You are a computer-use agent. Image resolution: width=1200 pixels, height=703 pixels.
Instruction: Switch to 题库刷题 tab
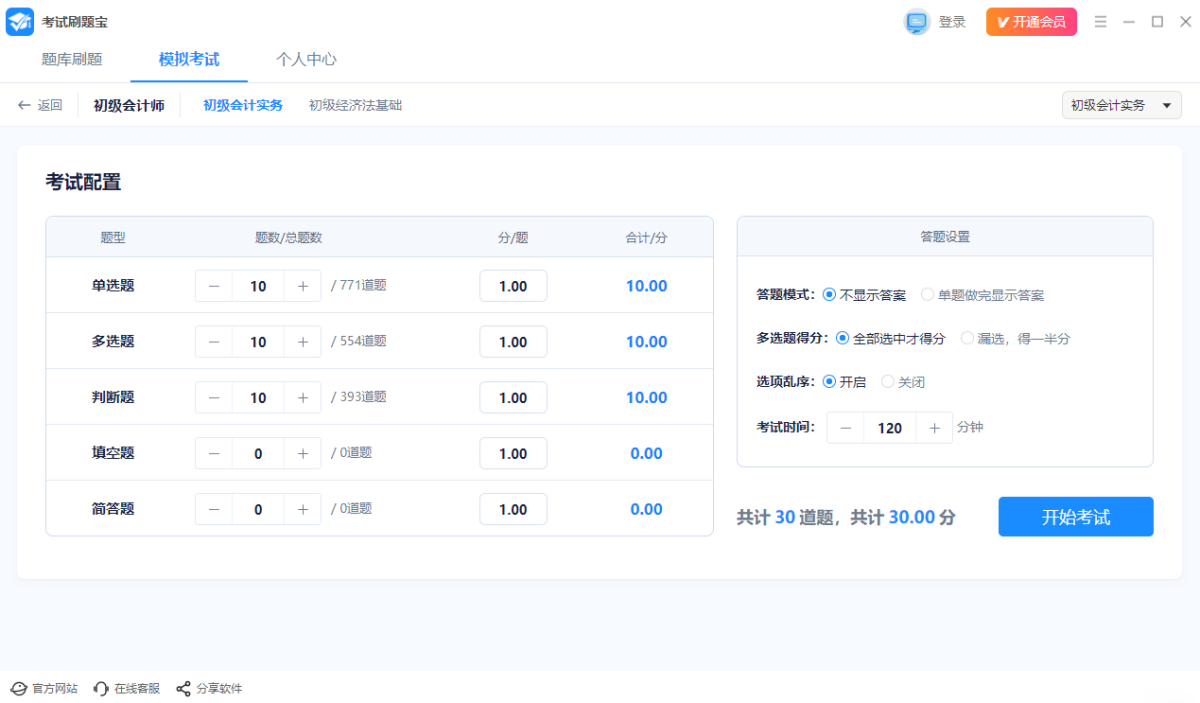(x=72, y=59)
